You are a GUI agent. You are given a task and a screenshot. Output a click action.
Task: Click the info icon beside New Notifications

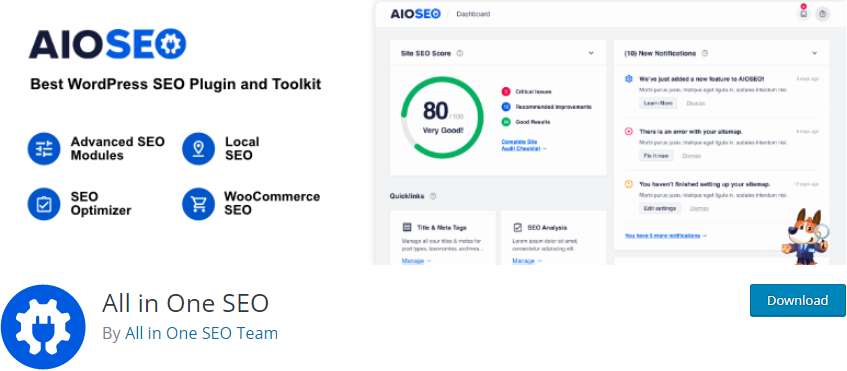[704, 53]
